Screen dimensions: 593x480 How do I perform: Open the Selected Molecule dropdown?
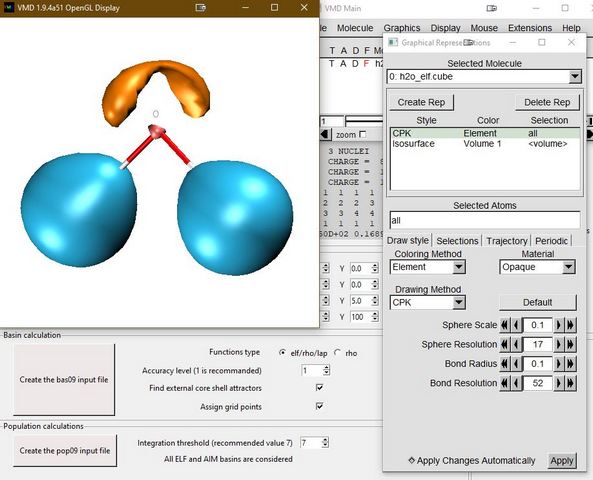click(x=575, y=77)
